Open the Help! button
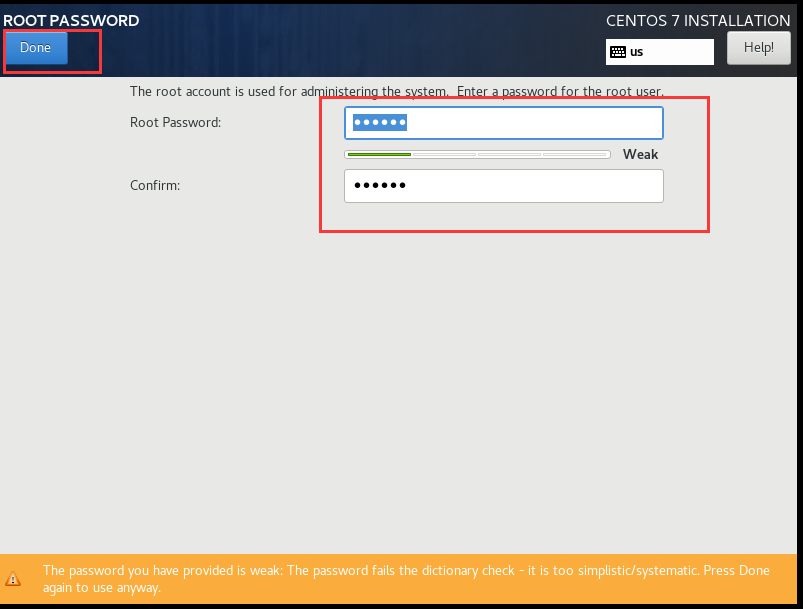This screenshot has height=609, width=803. coord(758,48)
